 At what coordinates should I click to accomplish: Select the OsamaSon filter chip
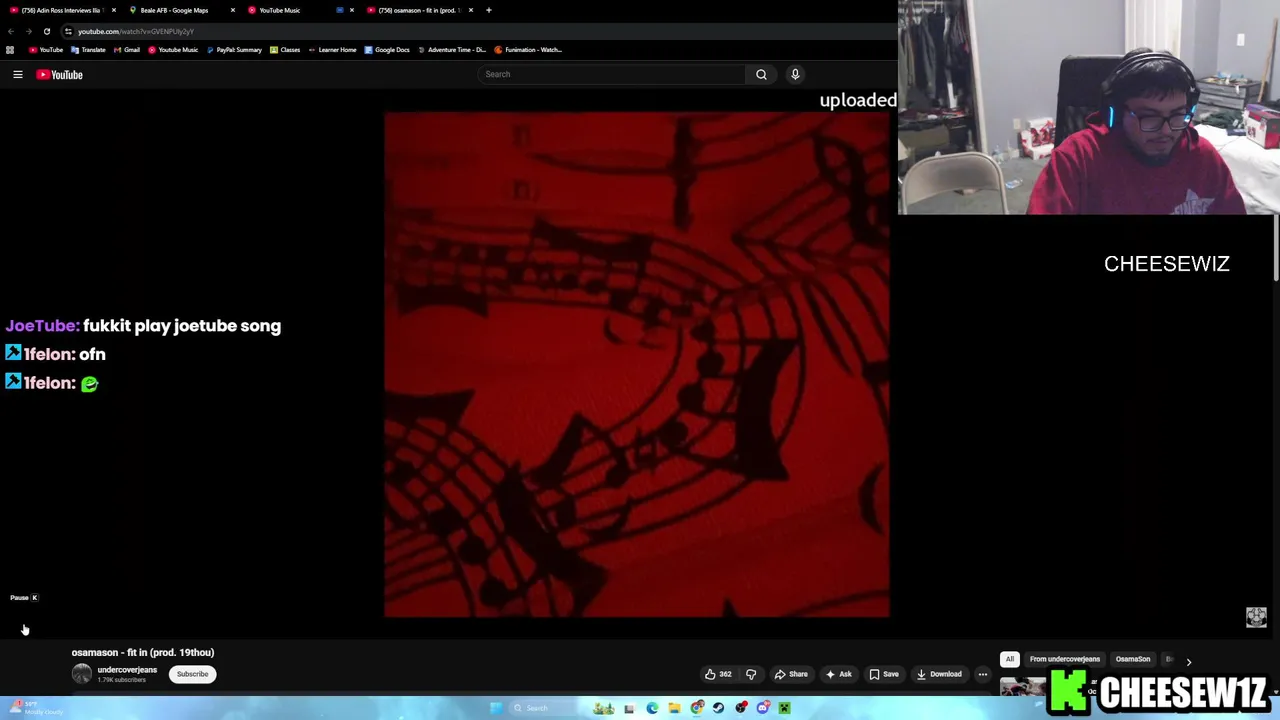(x=1133, y=659)
